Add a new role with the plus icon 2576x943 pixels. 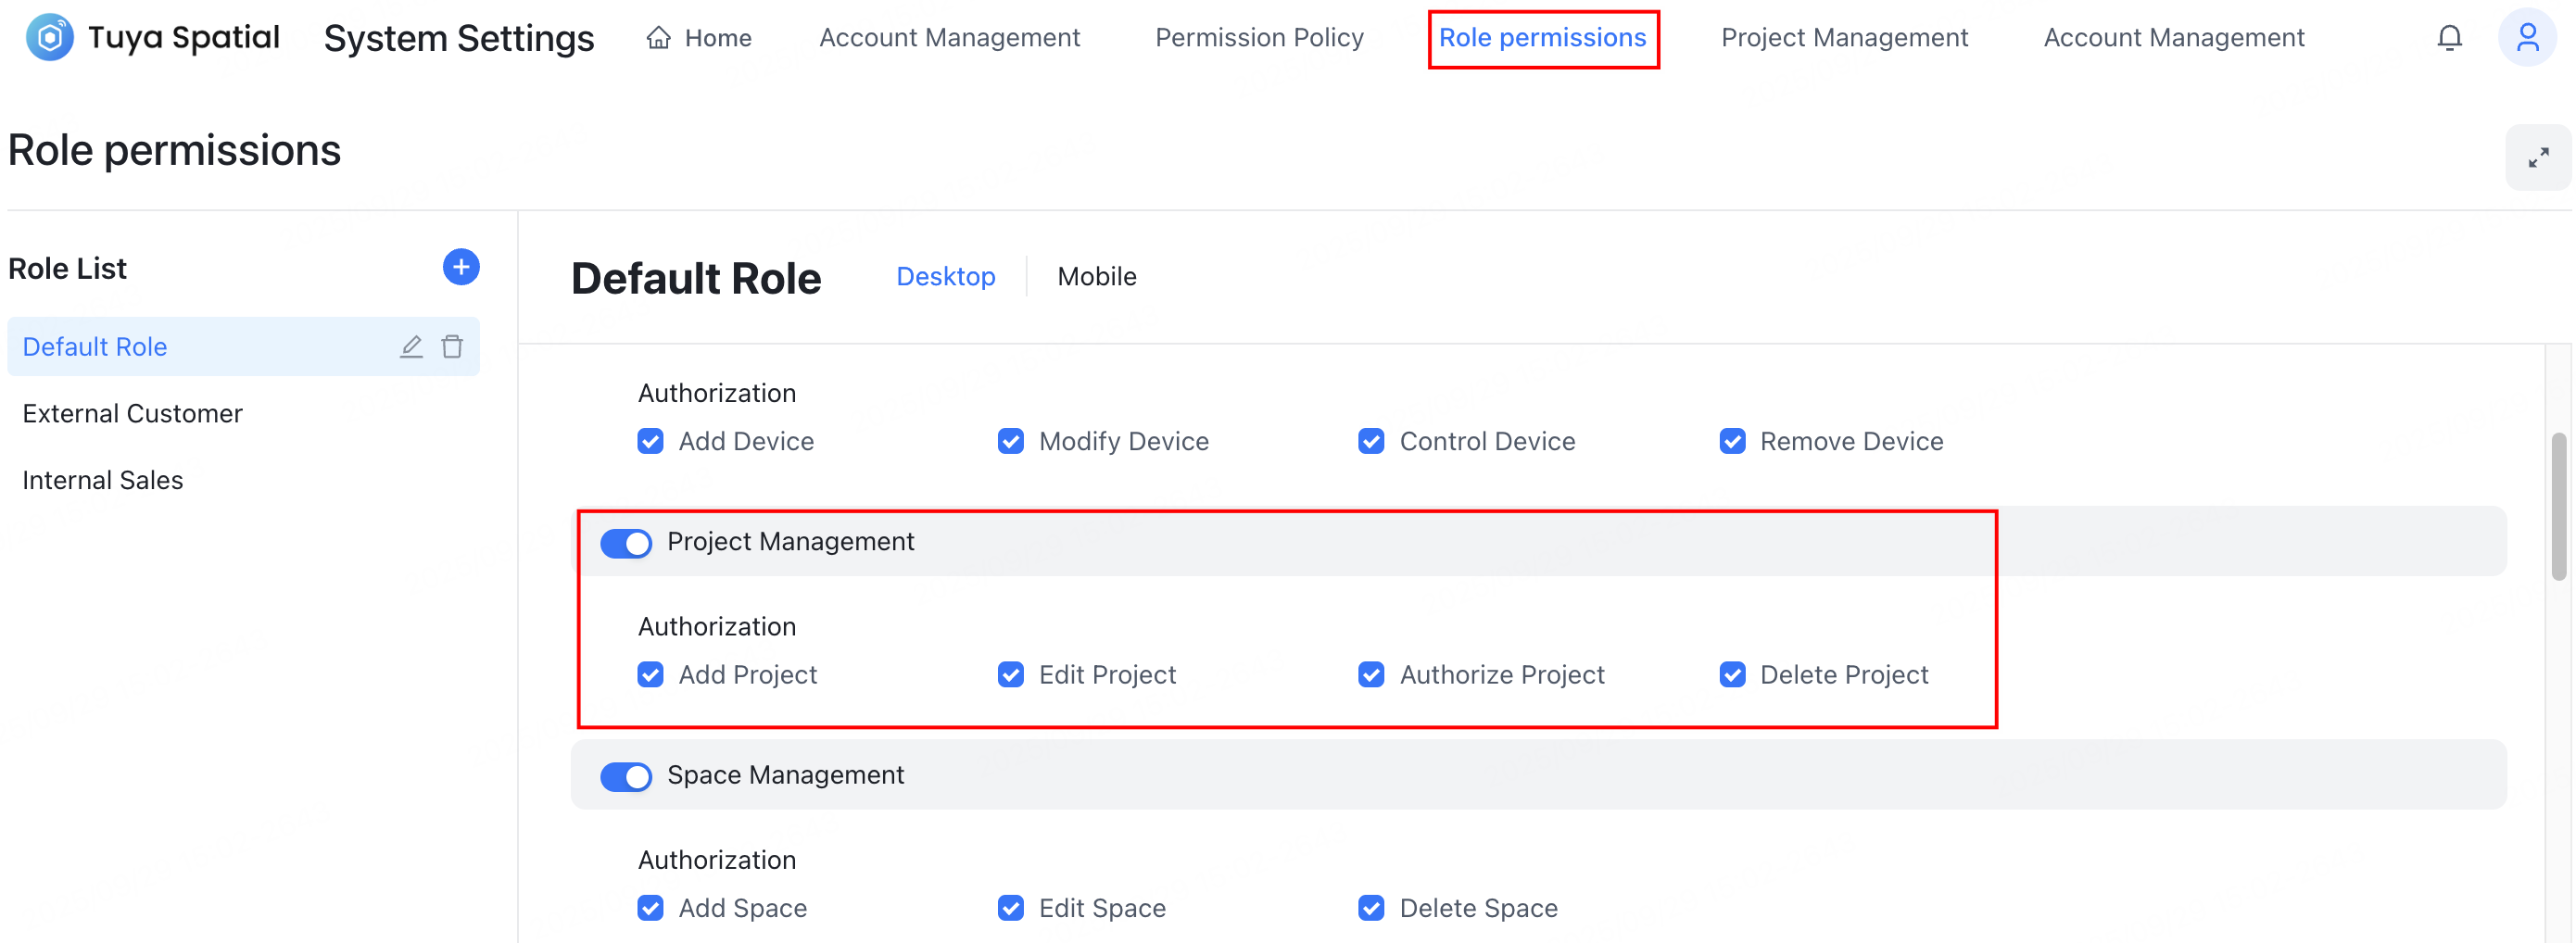[x=461, y=267]
